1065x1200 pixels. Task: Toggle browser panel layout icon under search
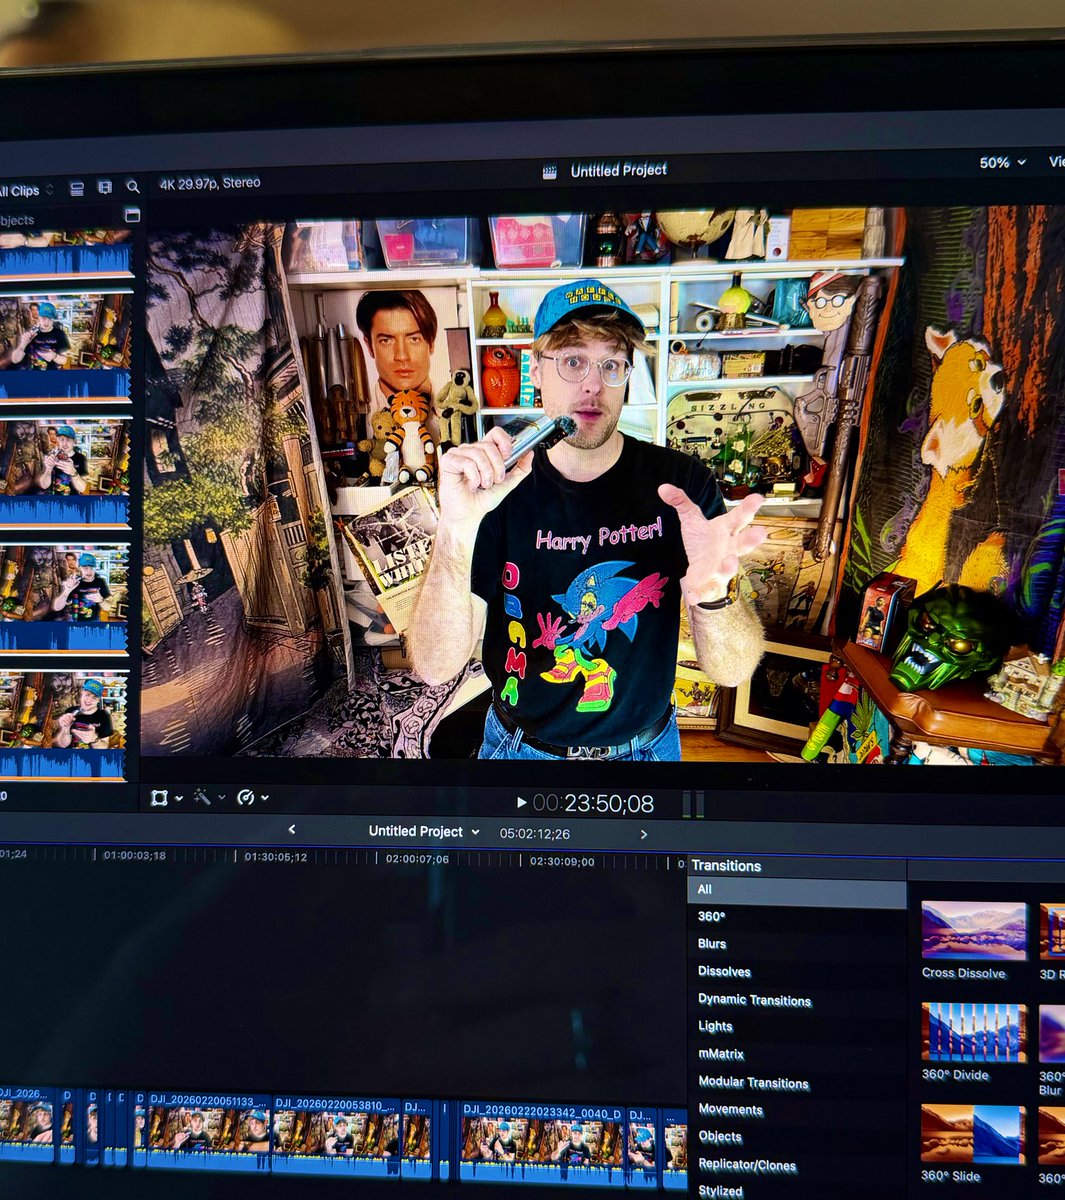[x=132, y=214]
